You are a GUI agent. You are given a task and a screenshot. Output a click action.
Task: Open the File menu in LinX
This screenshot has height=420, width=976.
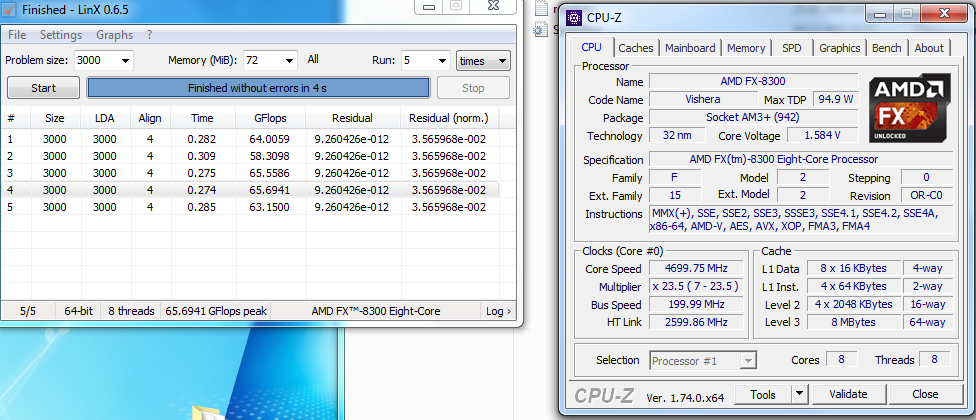coord(17,35)
